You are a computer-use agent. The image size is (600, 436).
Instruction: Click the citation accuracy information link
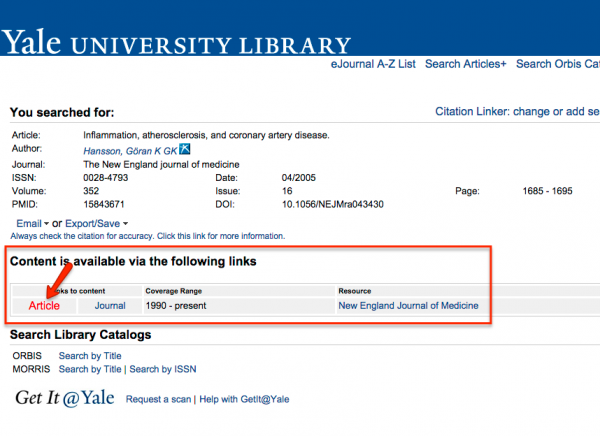click(x=148, y=236)
